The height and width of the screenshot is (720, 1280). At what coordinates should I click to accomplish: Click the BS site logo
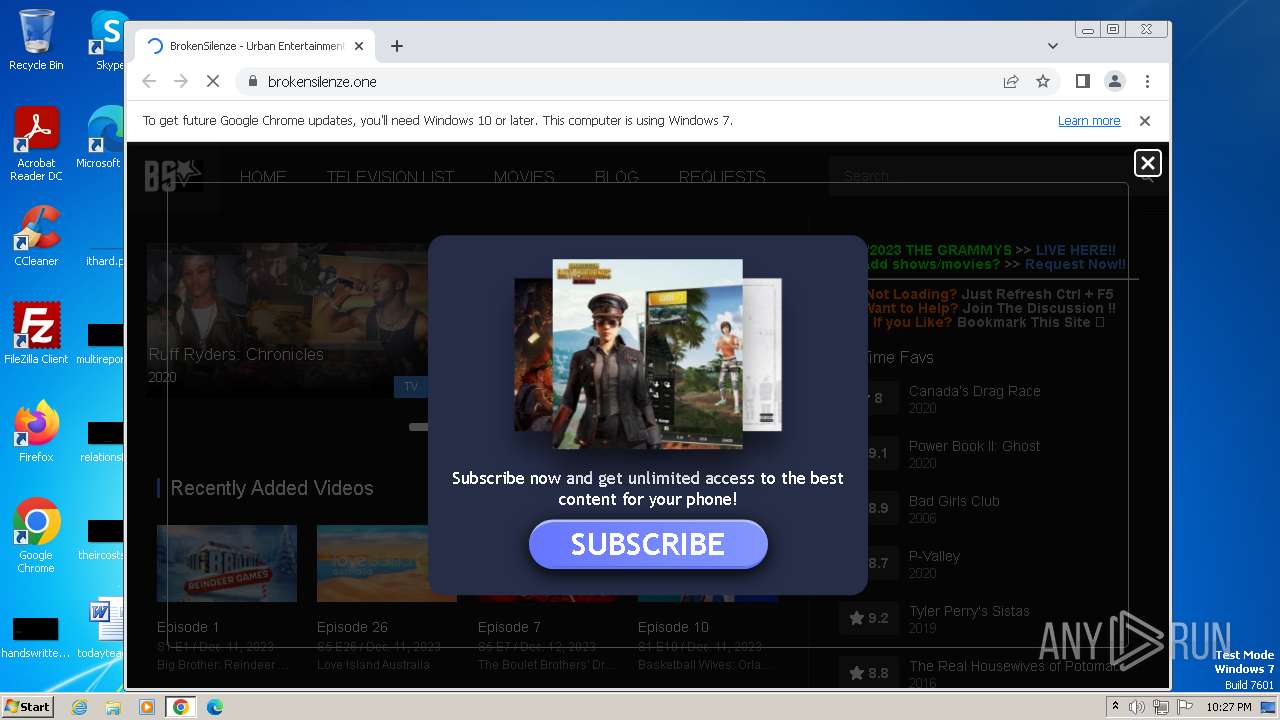[x=173, y=176]
